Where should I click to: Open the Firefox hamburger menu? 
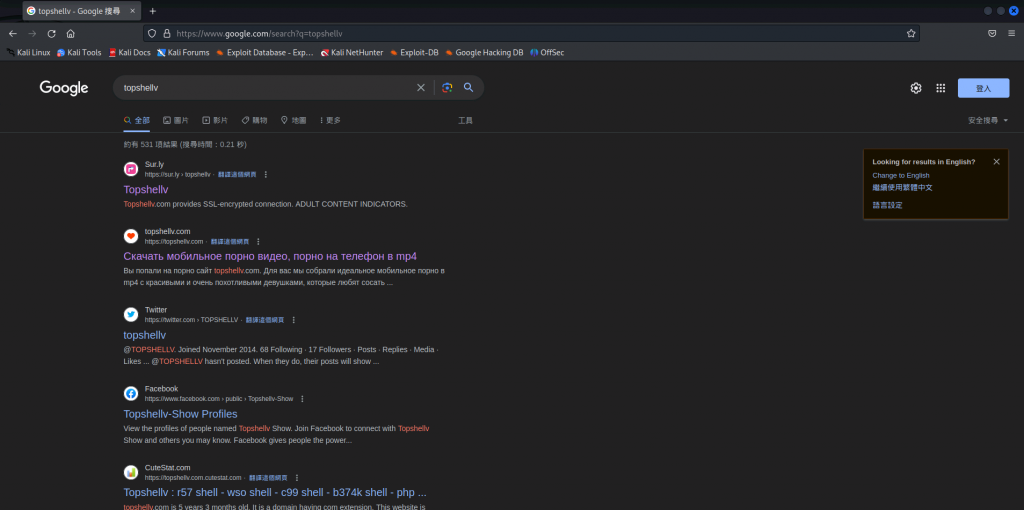[x=1012, y=33]
